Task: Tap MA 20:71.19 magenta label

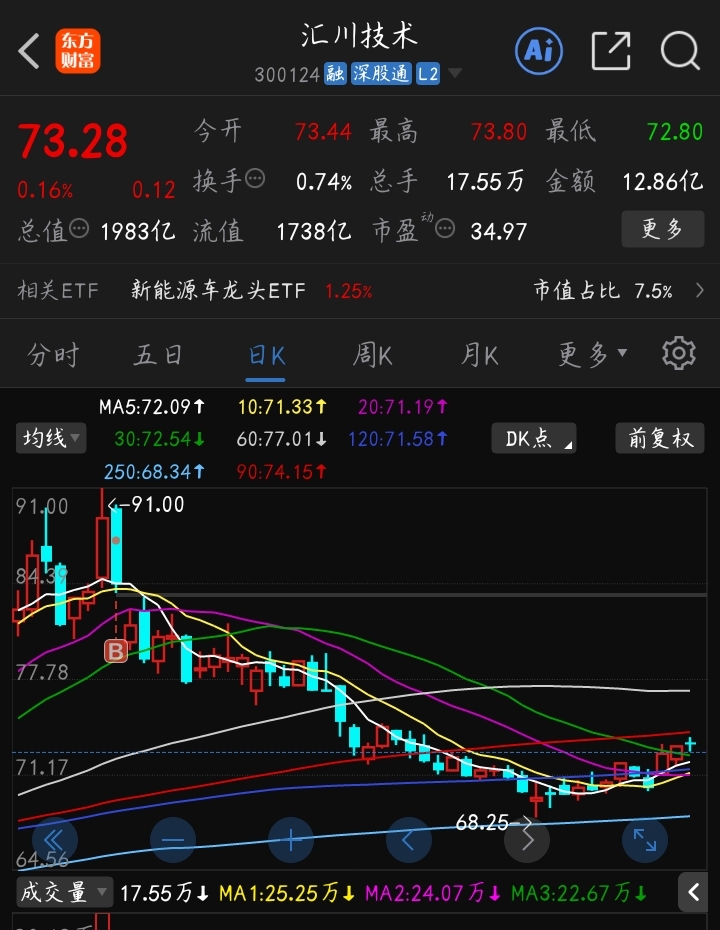Action: pyautogui.click(x=403, y=407)
